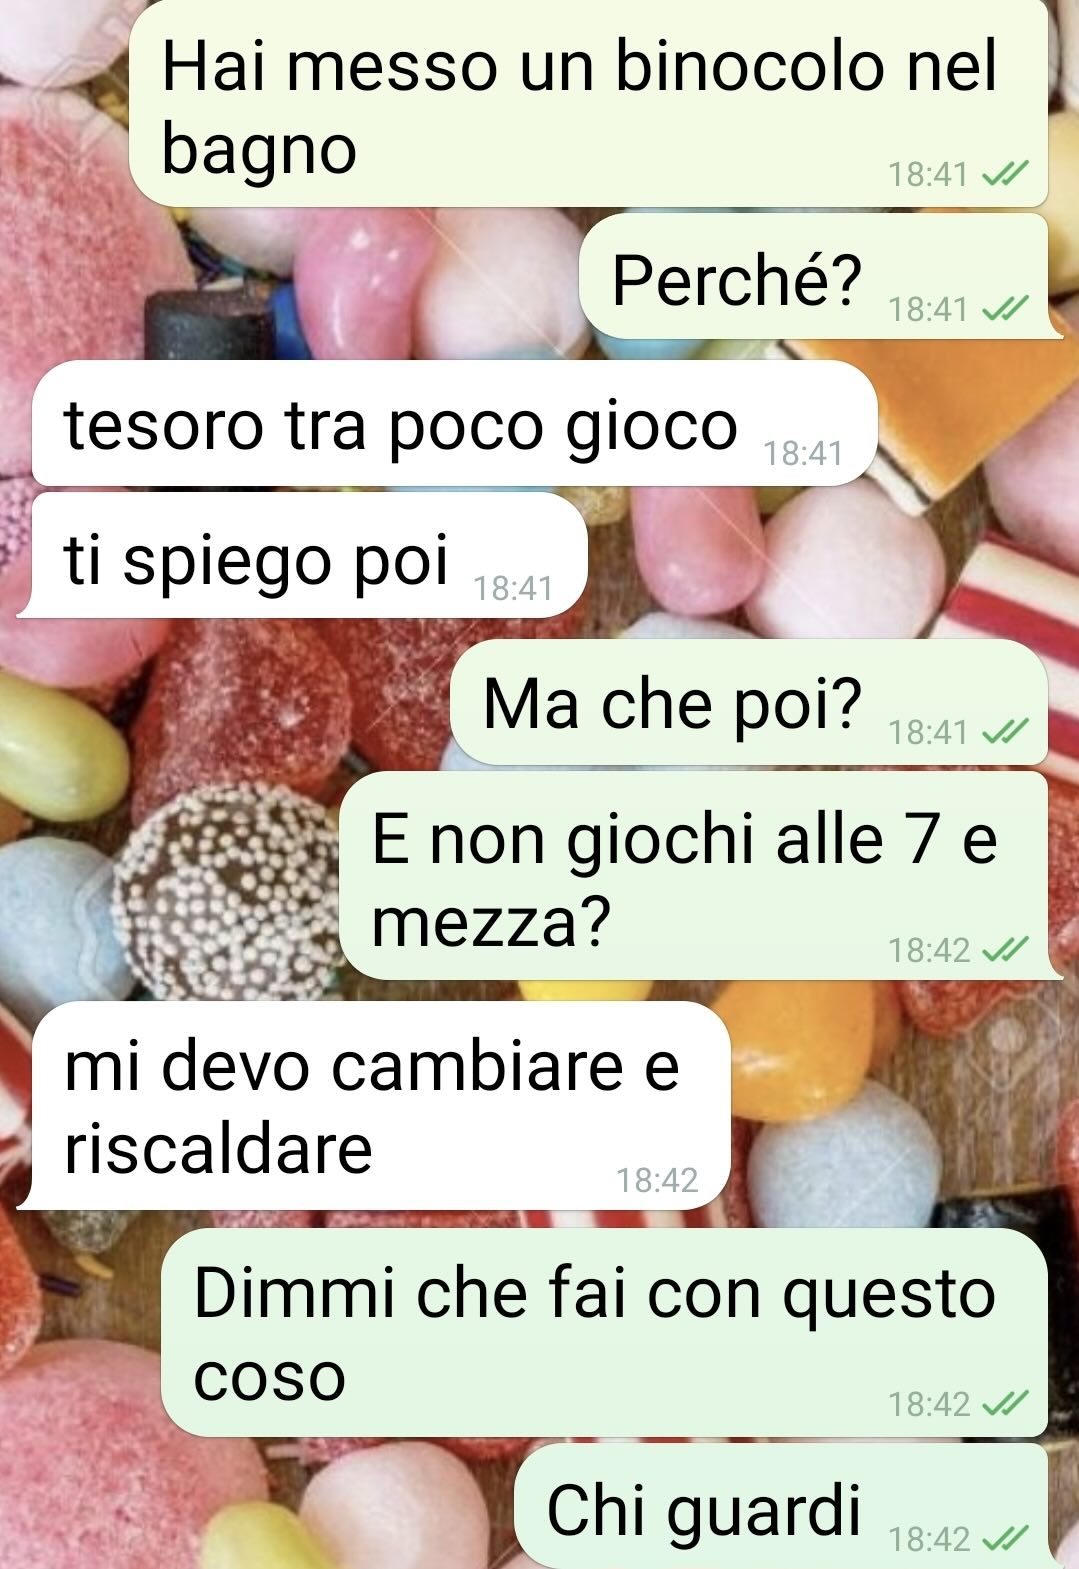Select the "mi devo cambiare e riscaldare" message
The height and width of the screenshot is (1569, 1079).
(x=374, y=1106)
